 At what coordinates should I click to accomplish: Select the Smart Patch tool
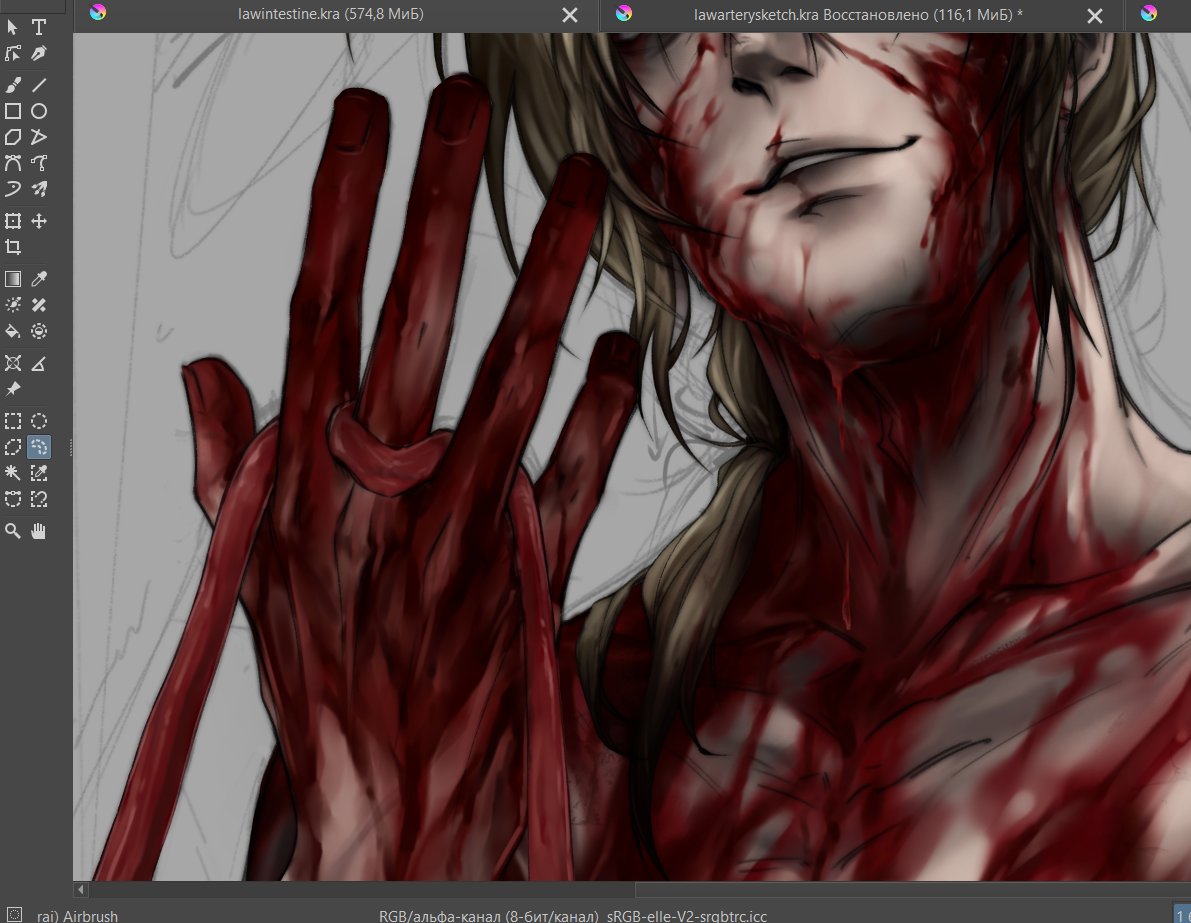pyautogui.click(x=39, y=305)
